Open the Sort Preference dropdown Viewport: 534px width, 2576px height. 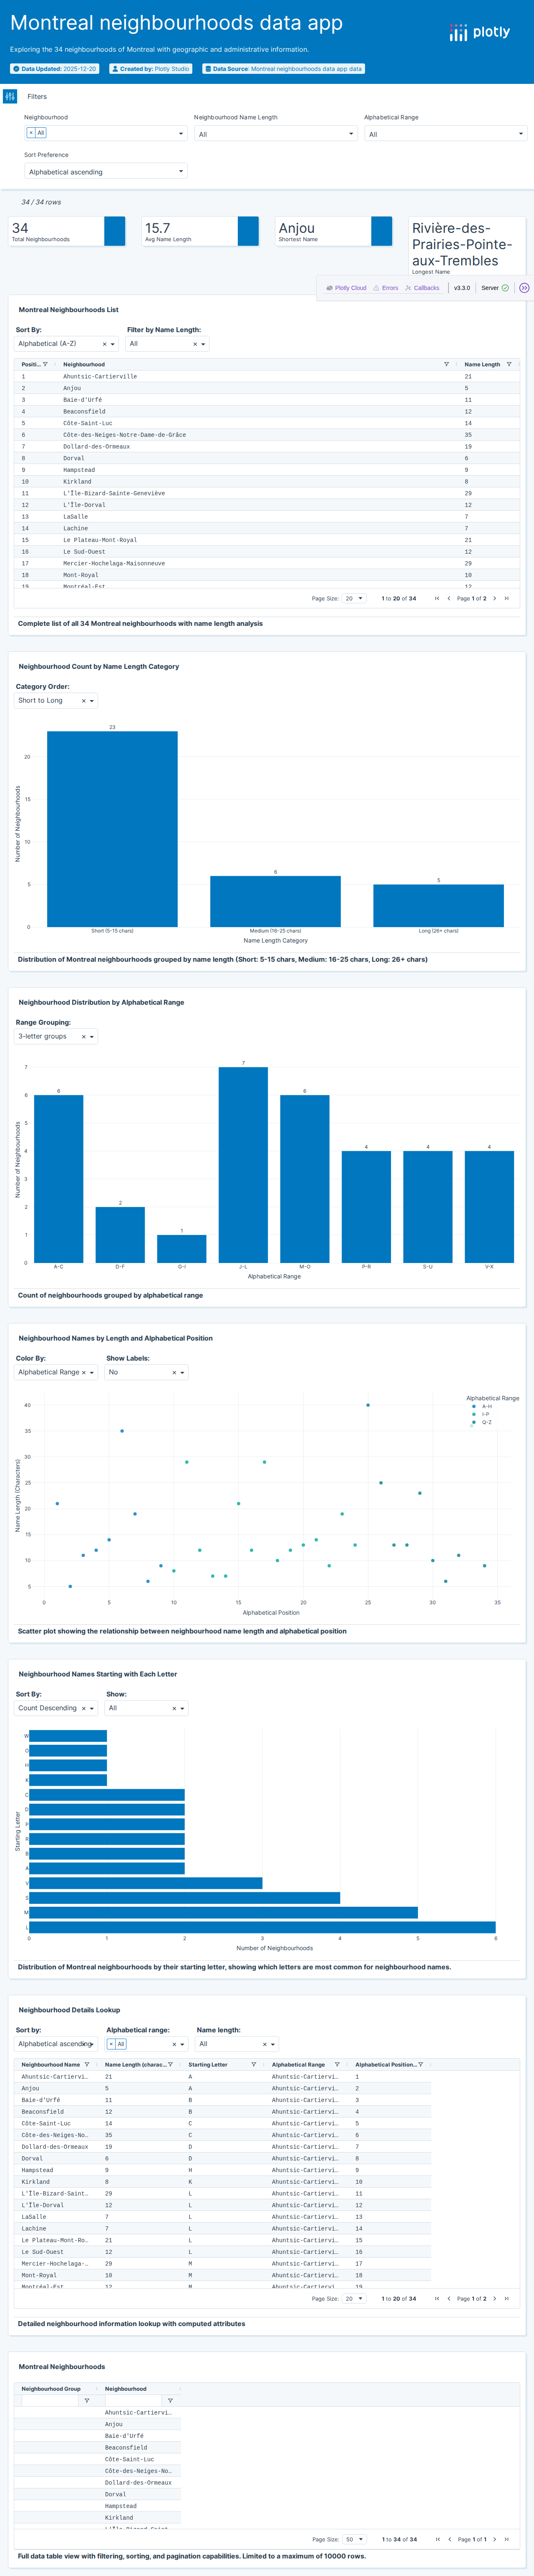click(106, 171)
